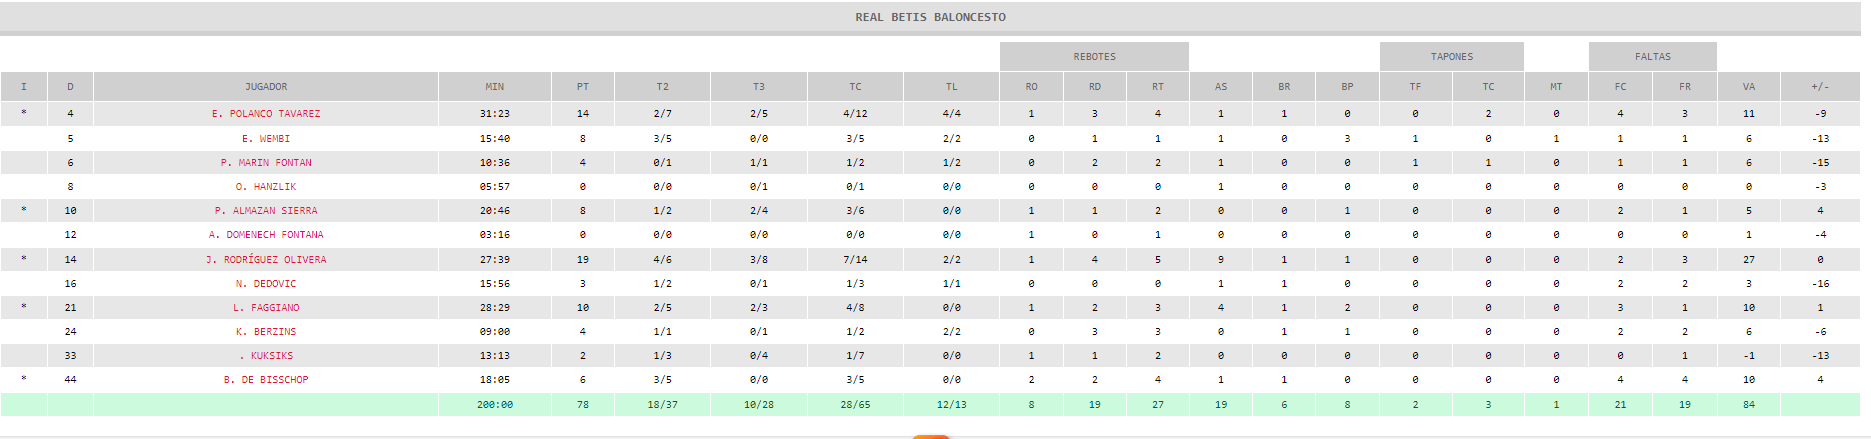The image size is (1871, 439).
Task: Open player P. ALMAZAN SIERRA
Action: pos(266,211)
